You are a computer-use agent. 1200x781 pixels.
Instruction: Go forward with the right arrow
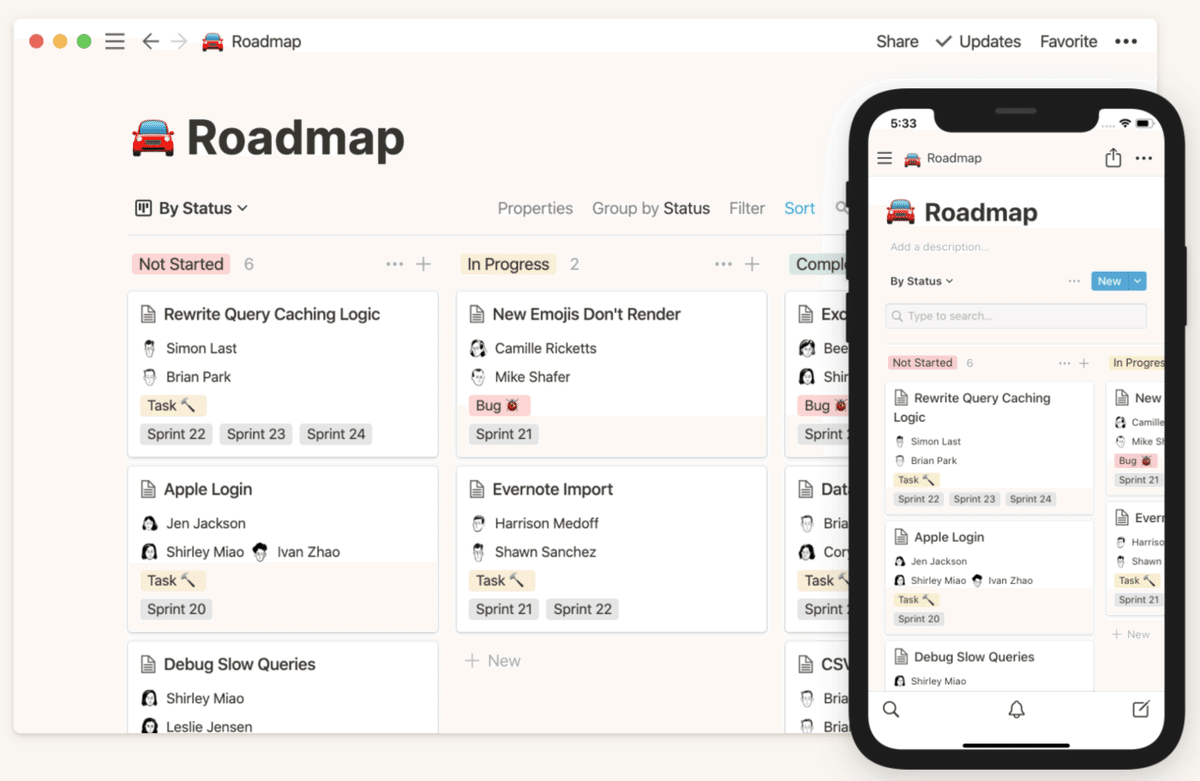[179, 41]
